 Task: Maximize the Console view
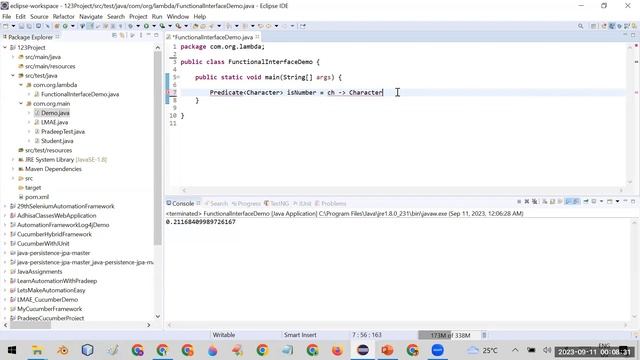tap(633, 202)
